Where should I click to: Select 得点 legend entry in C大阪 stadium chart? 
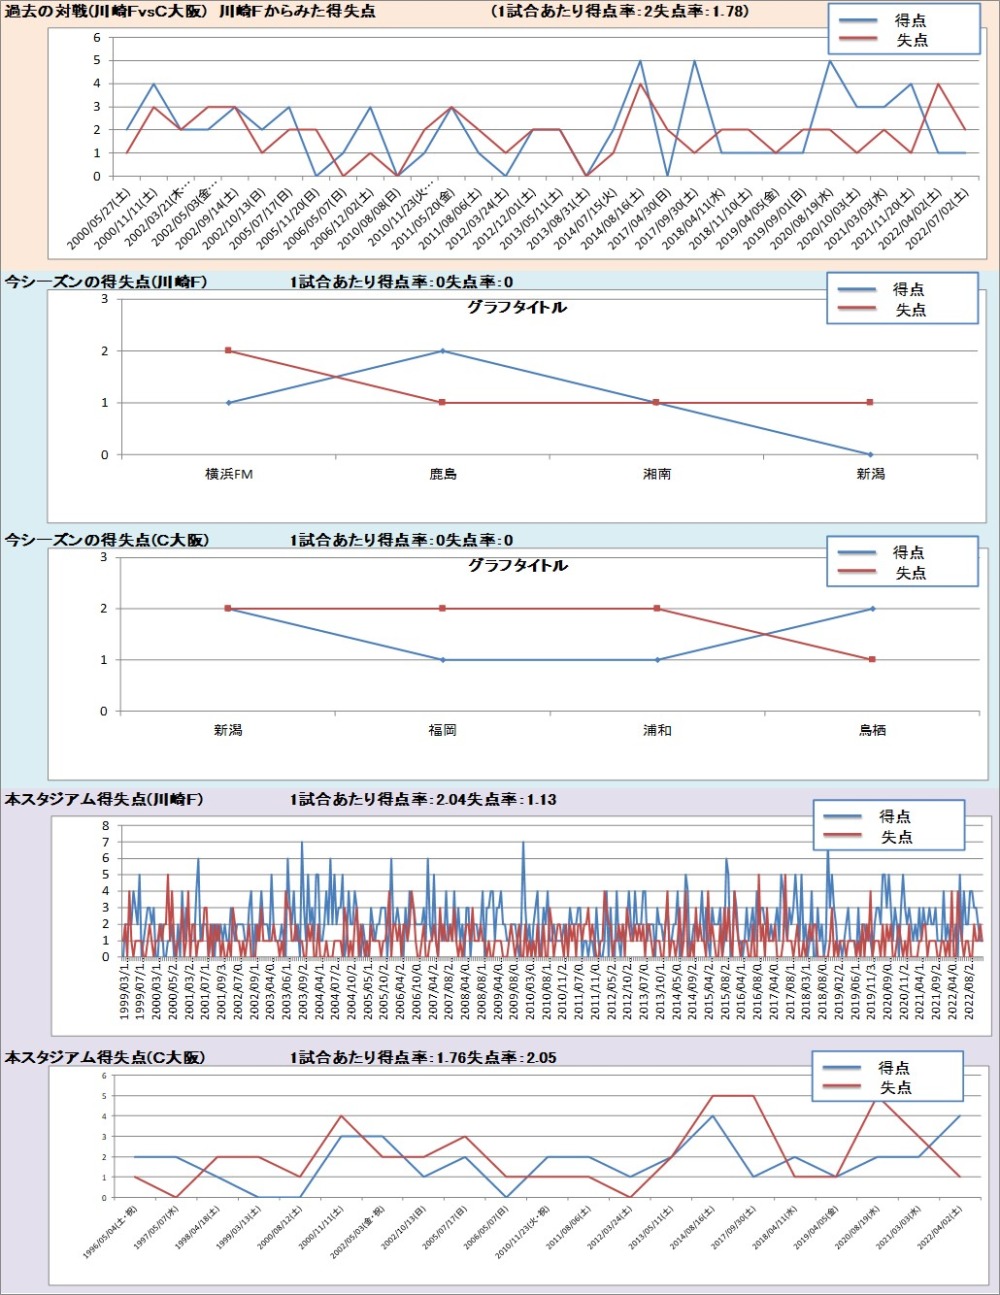[x=866, y=1067]
